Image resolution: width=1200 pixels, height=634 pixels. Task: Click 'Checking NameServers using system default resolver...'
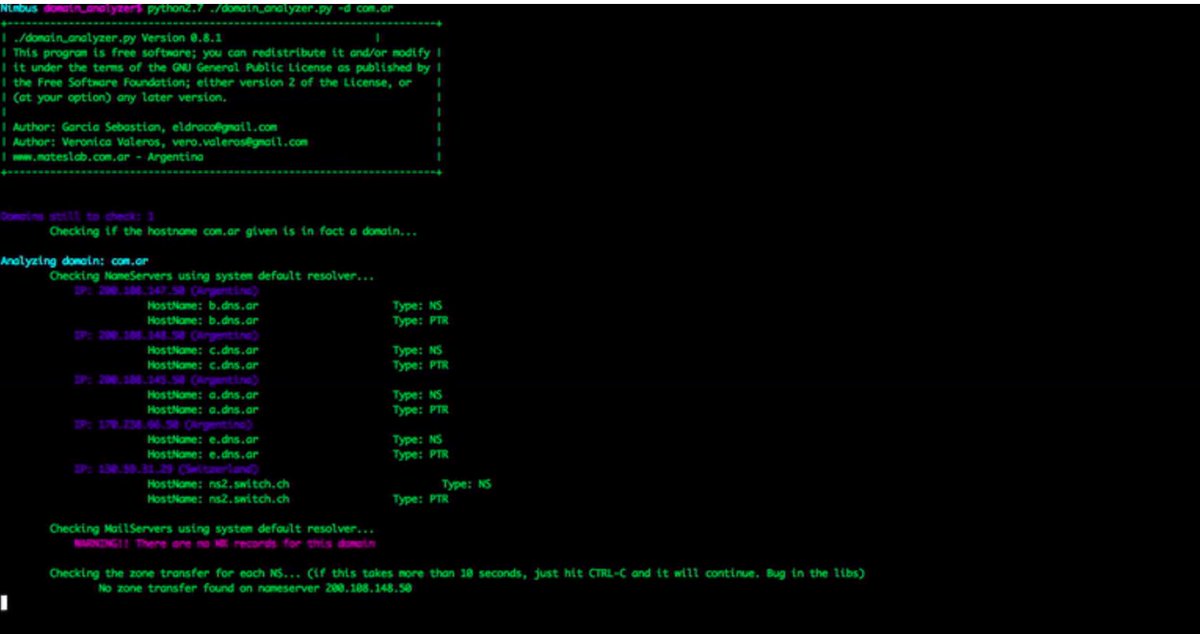coord(212,275)
